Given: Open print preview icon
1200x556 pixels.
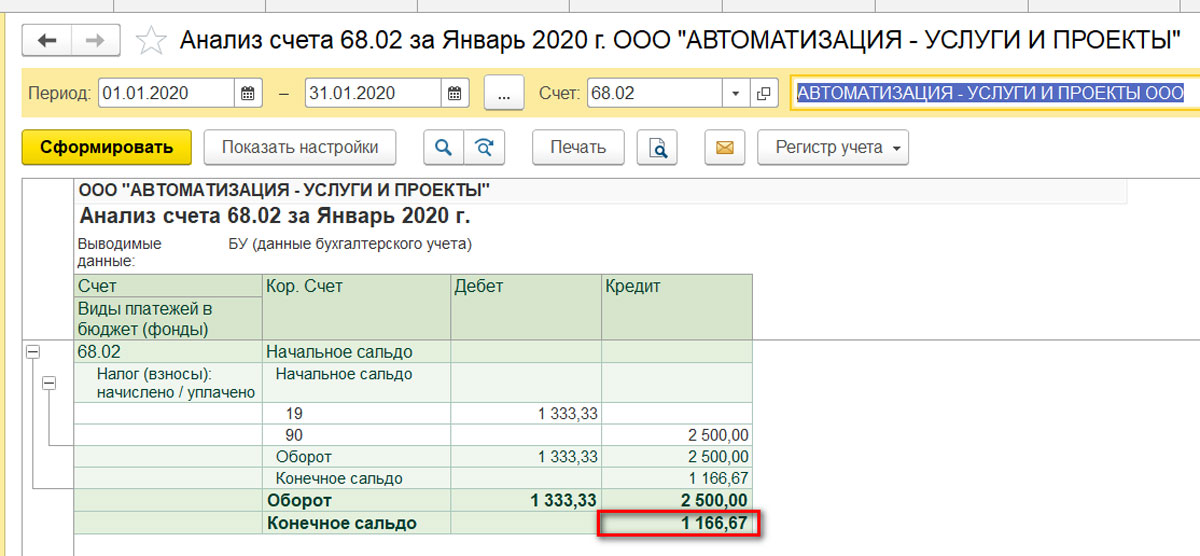Looking at the screenshot, I should coord(658,148).
